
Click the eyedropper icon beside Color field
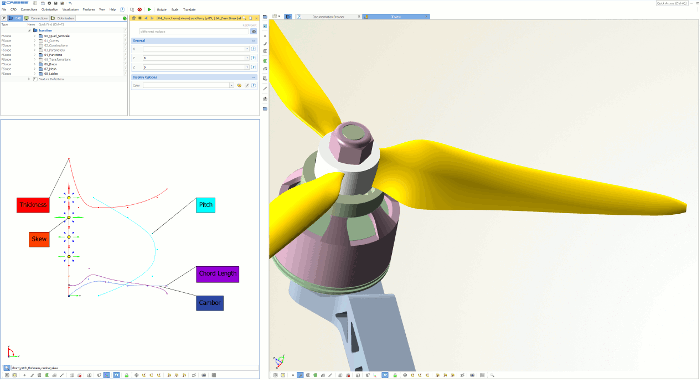[247, 85]
